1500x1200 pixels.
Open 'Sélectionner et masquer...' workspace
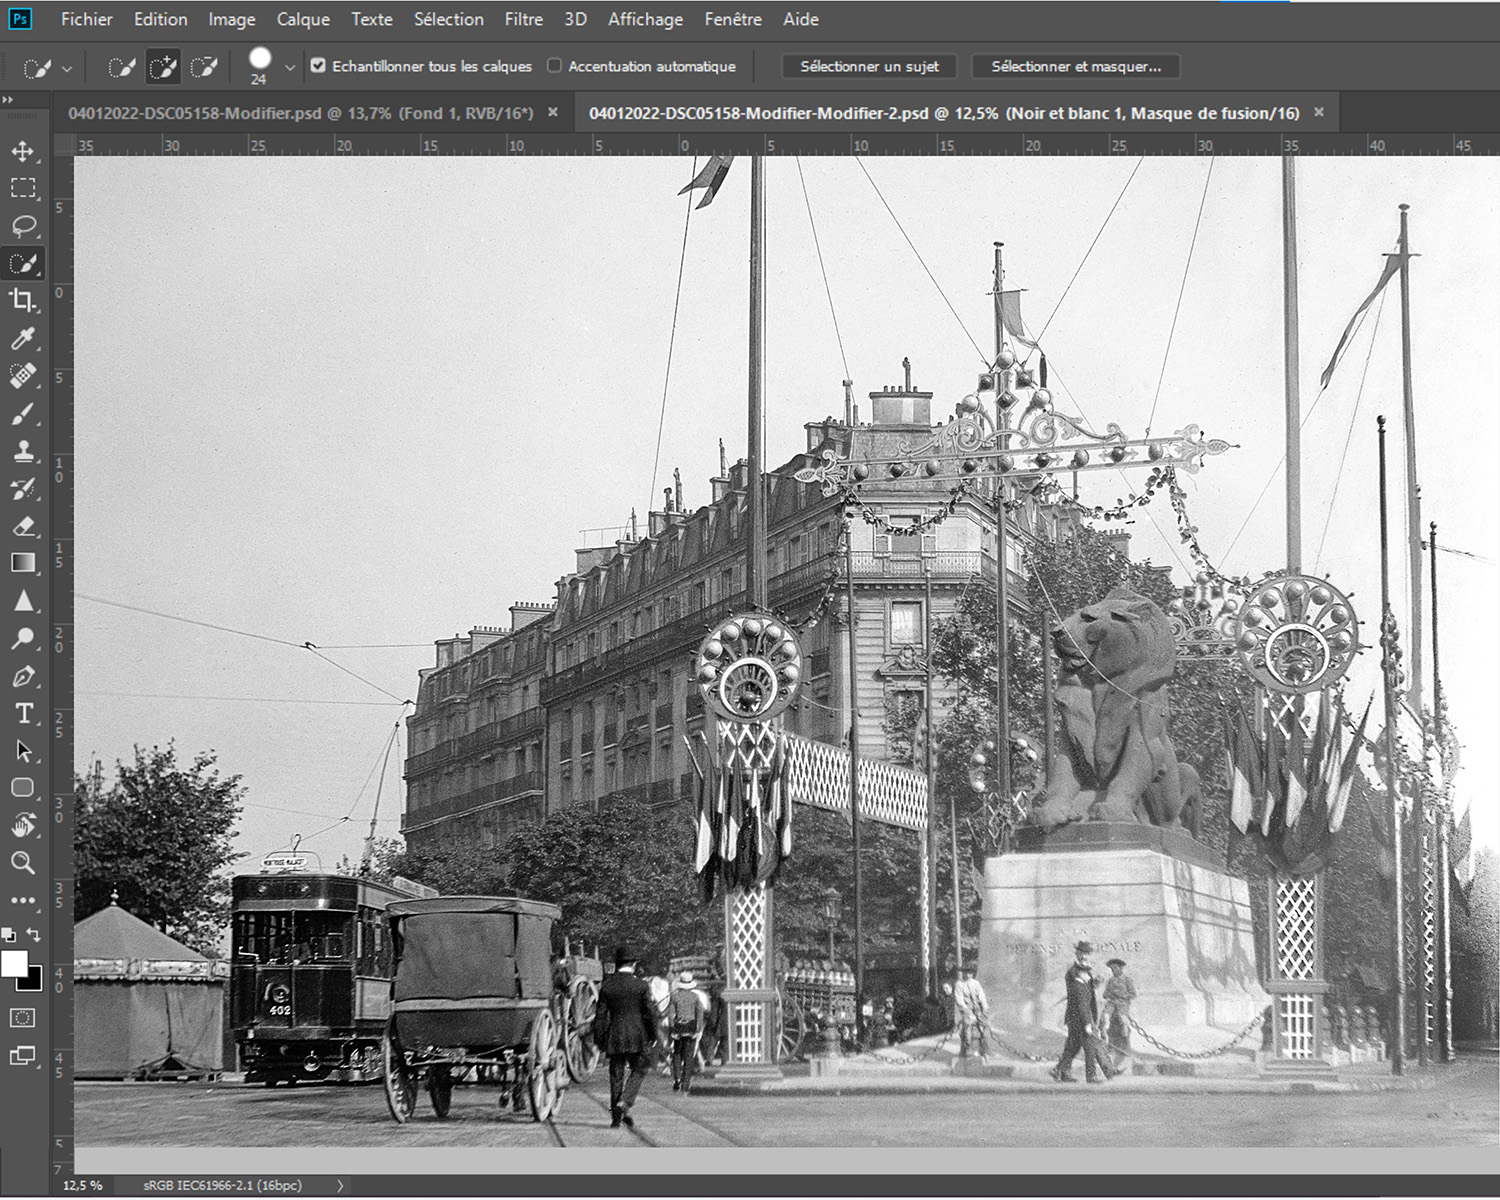pyautogui.click(x=1075, y=66)
